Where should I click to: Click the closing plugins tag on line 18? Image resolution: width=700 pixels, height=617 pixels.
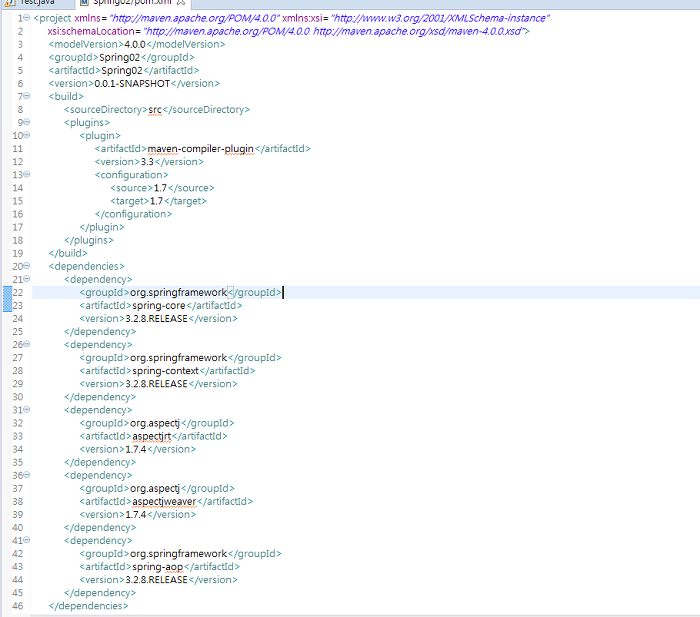point(89,240)
